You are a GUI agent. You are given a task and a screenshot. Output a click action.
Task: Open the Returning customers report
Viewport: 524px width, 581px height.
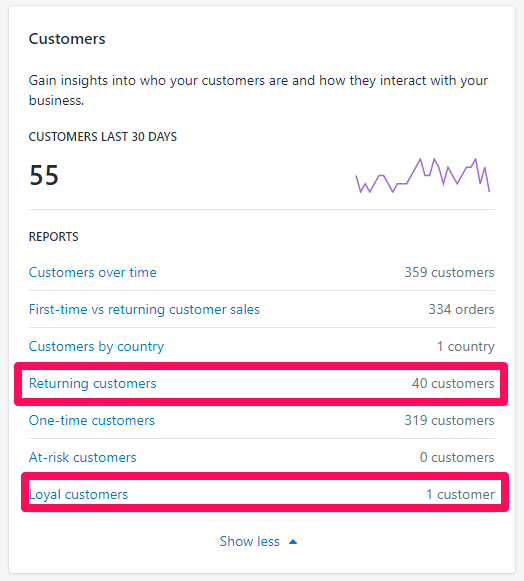(x=93, y=384)
